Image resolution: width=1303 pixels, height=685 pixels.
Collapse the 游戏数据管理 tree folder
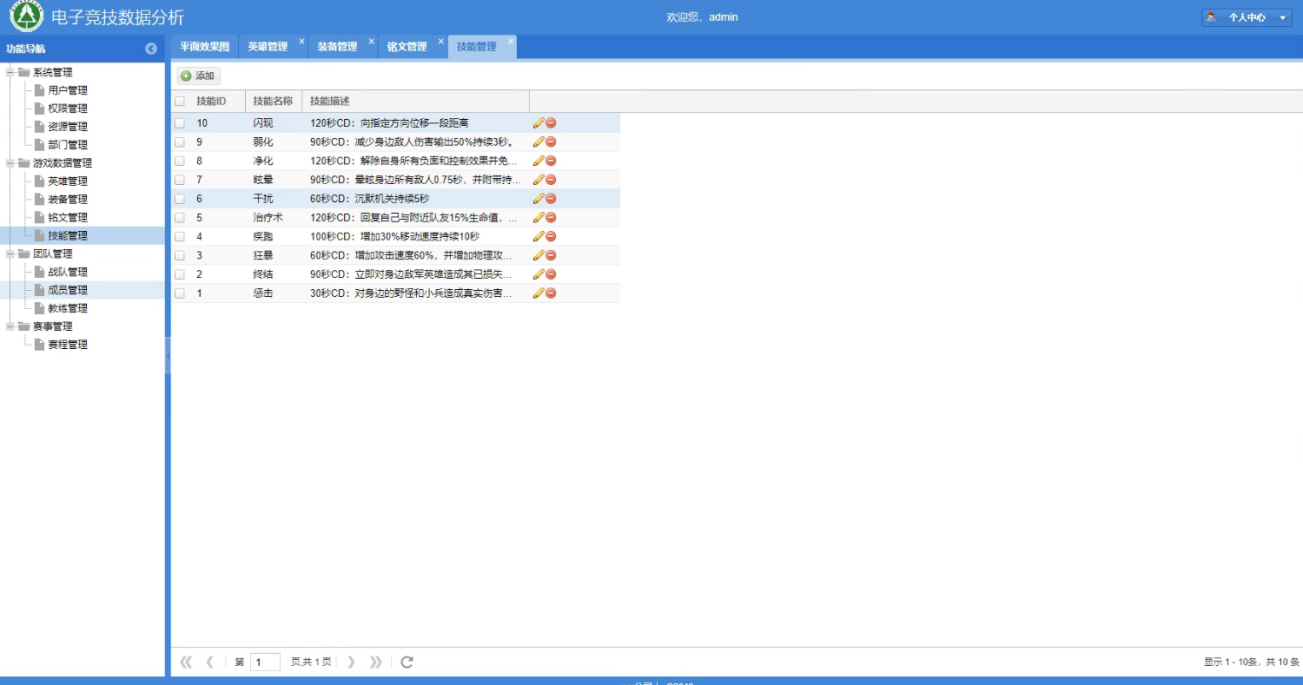[10, 163]
